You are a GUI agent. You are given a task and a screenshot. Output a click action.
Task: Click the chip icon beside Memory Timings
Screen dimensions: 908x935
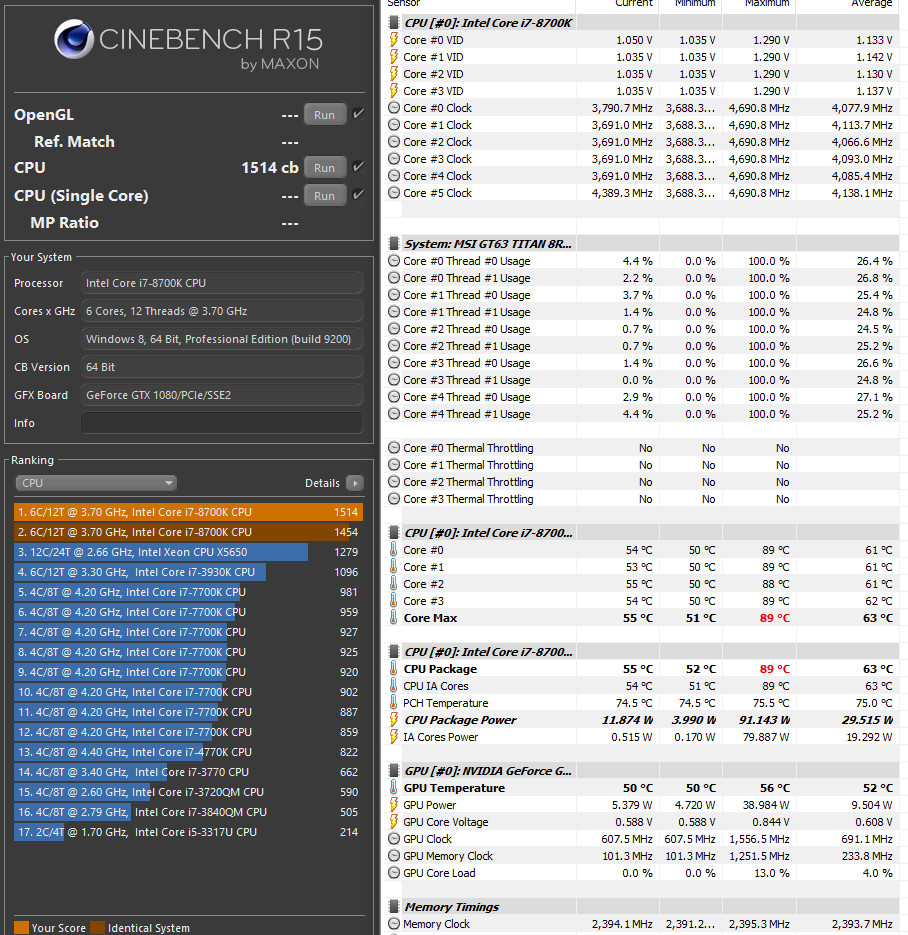(x=393, y=906)
